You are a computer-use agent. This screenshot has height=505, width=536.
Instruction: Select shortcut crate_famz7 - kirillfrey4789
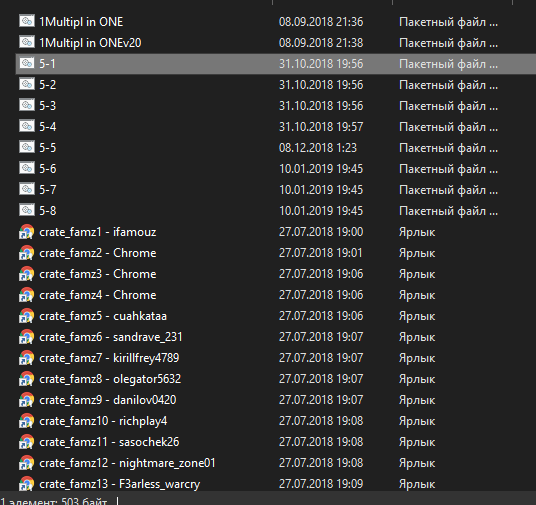[109, 358]
